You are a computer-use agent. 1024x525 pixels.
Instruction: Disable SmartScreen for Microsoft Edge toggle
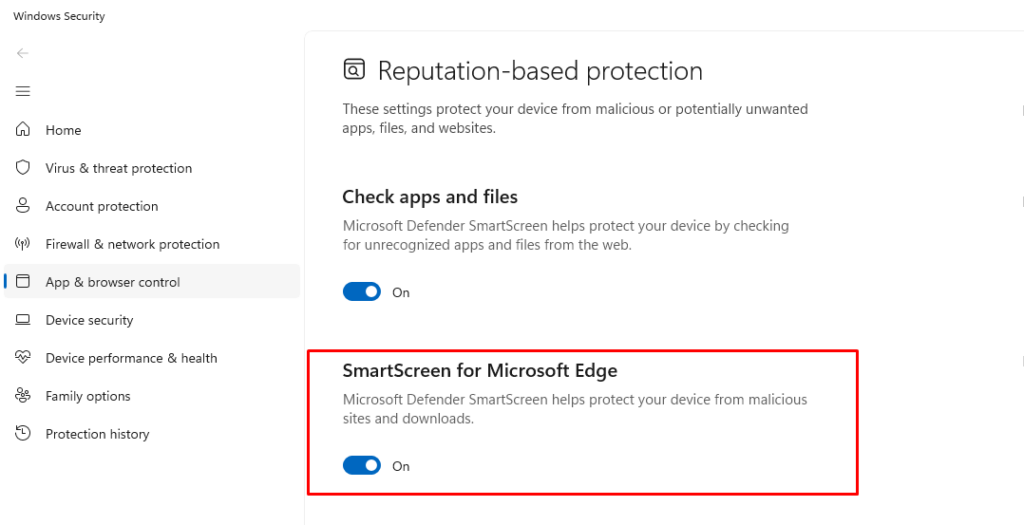[362, 466]
